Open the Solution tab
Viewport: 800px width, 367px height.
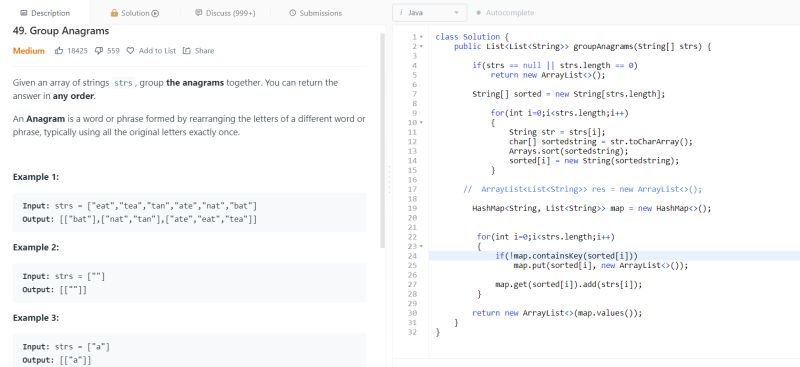135,13
